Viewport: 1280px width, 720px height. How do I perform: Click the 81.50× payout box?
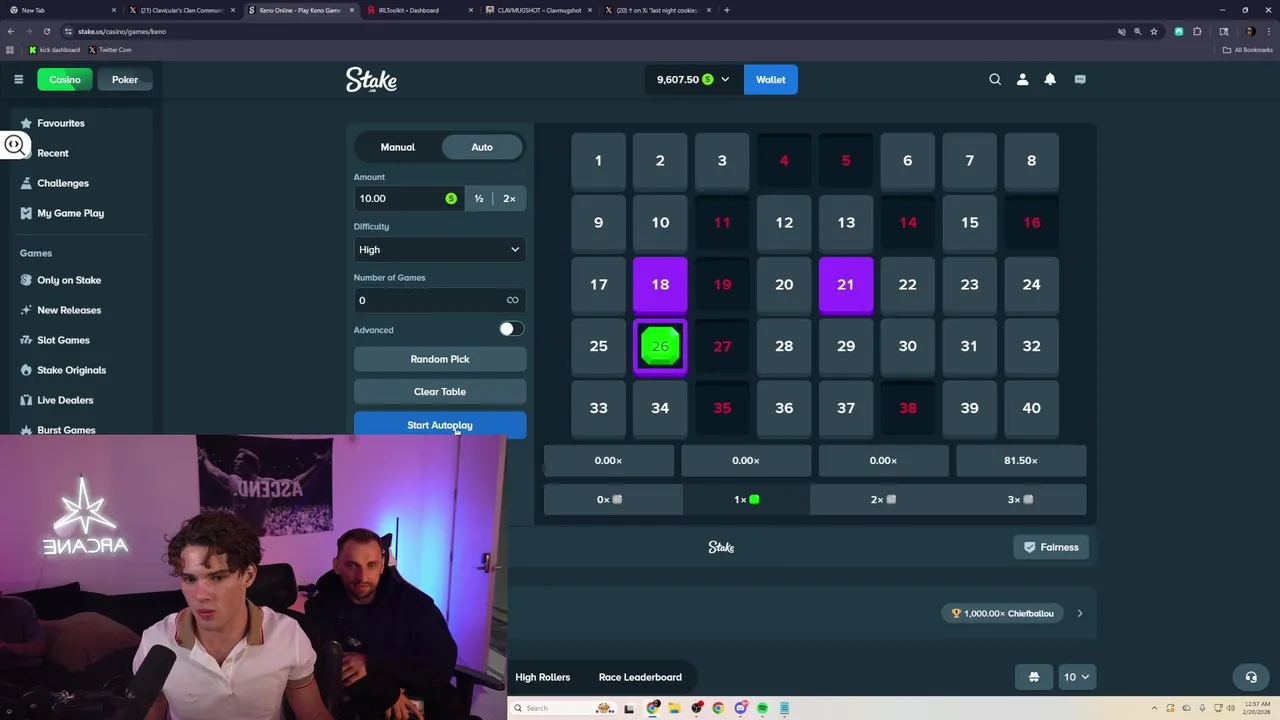(1021, 460)
